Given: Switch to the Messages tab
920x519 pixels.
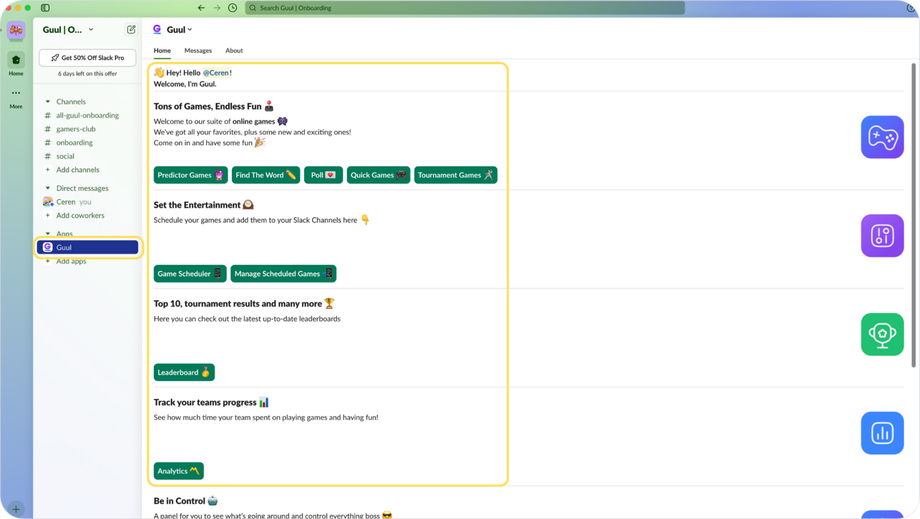Looking at the screenshot, I should pyautogui.click(x=198, y=50).
